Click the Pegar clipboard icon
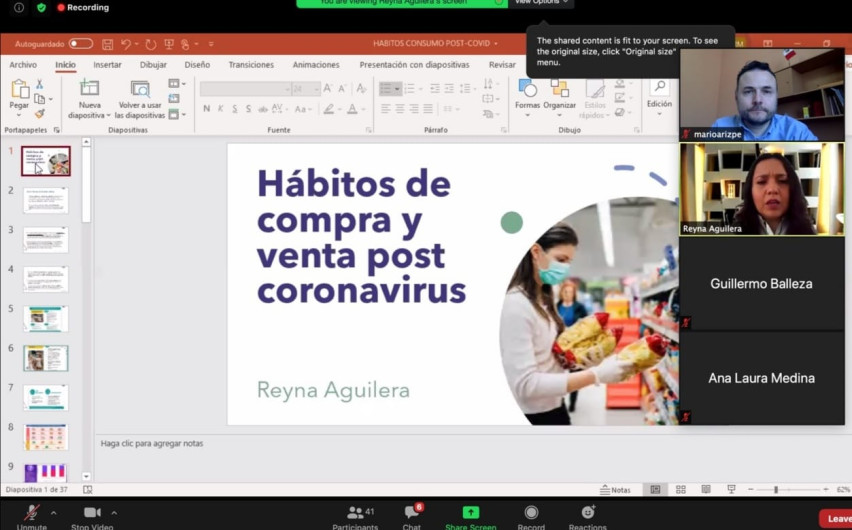 [x=20, y=89]
